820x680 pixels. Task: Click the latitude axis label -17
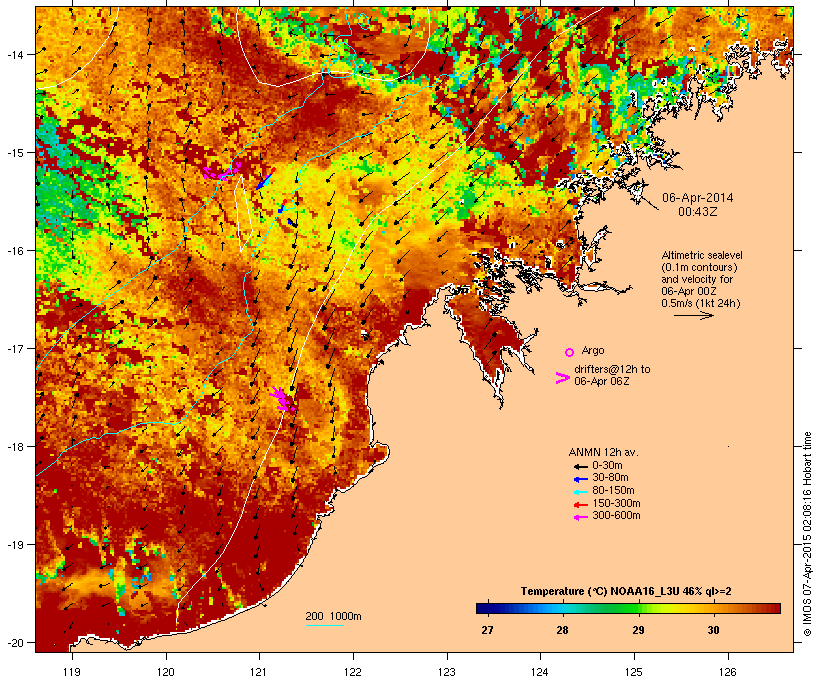(14, 348)
